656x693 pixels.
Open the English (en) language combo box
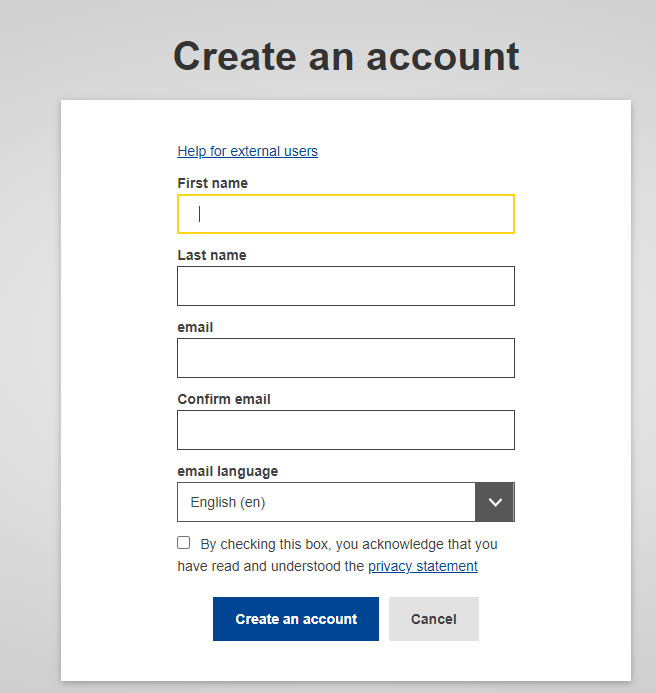326,502
